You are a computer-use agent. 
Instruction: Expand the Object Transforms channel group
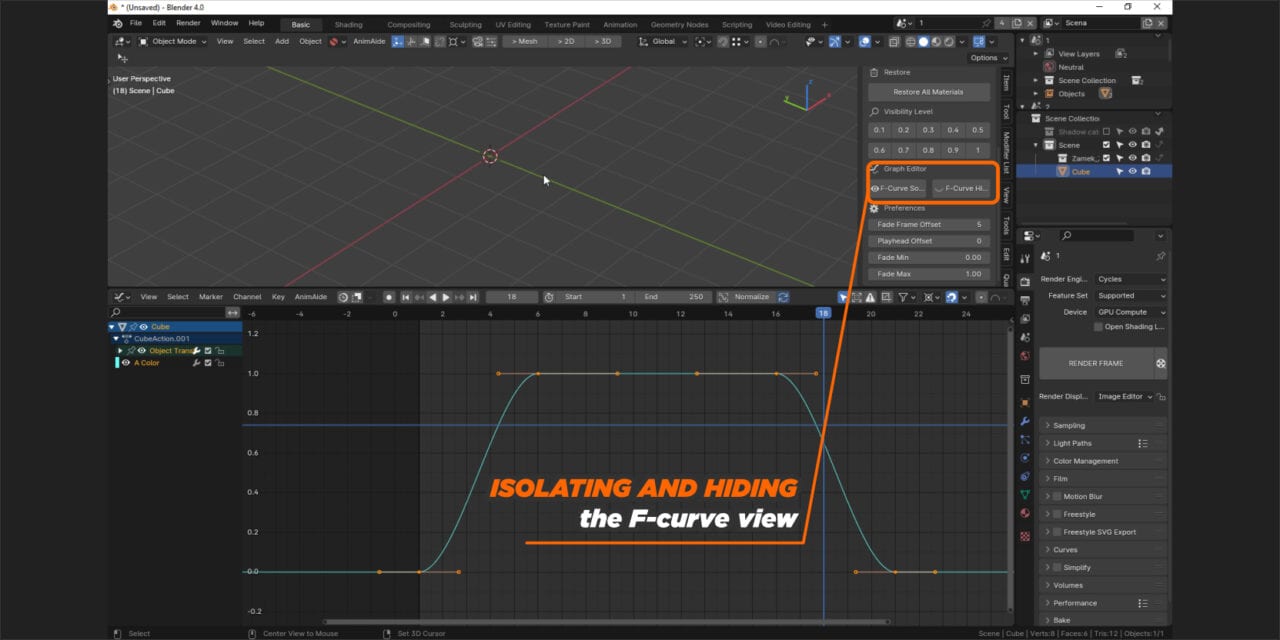[120, 351]
